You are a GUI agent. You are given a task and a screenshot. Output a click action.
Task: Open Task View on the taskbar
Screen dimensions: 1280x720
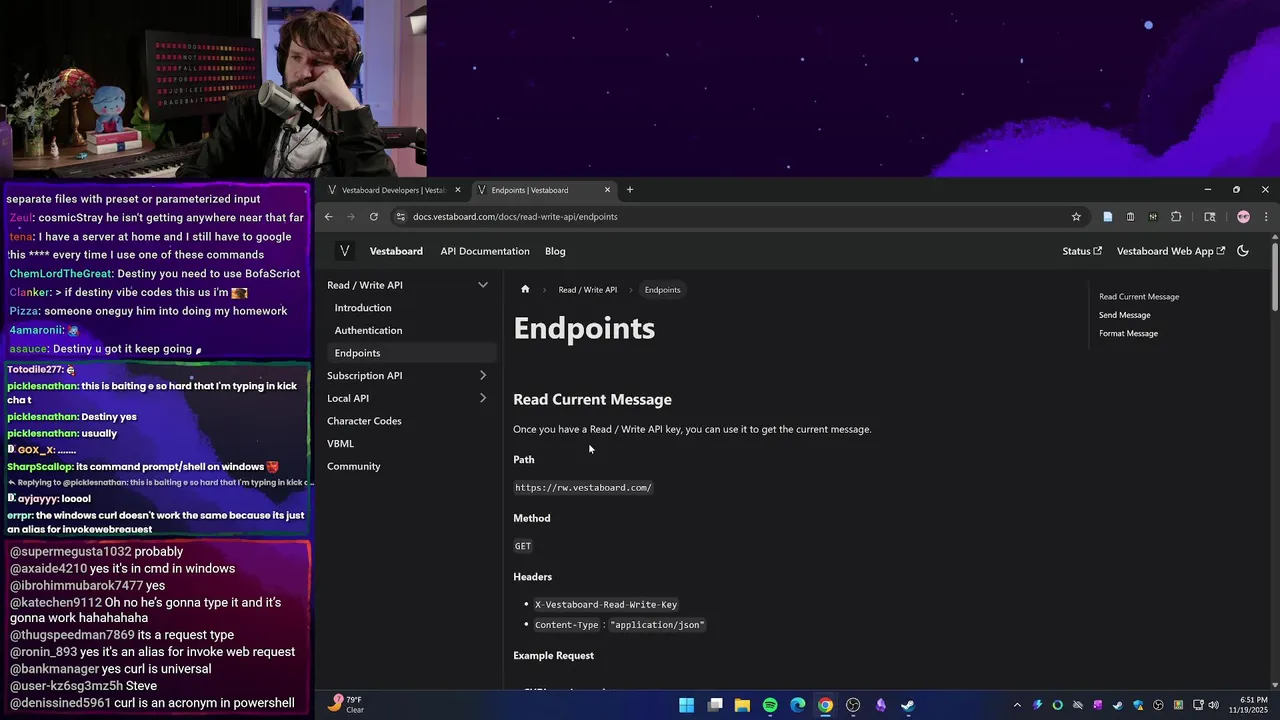click(x=715, y=705)
